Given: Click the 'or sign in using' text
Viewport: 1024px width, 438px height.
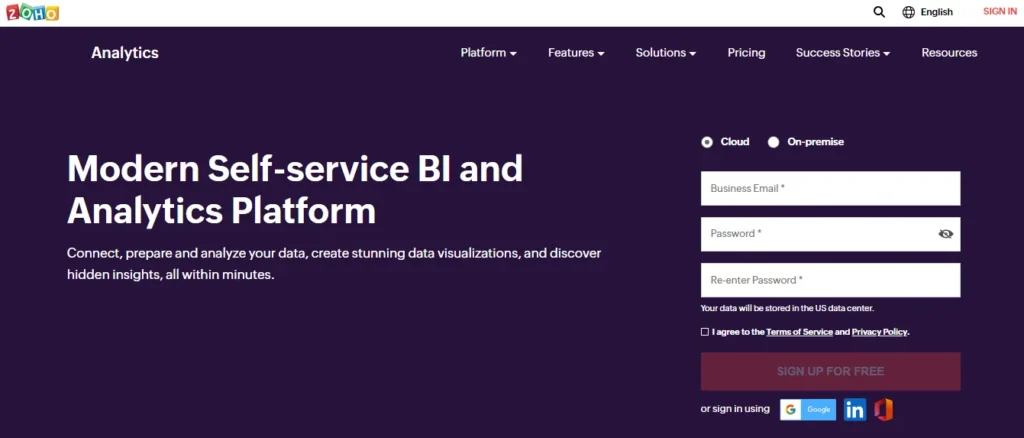Looking at the screenshot, I should pos(735,409).
